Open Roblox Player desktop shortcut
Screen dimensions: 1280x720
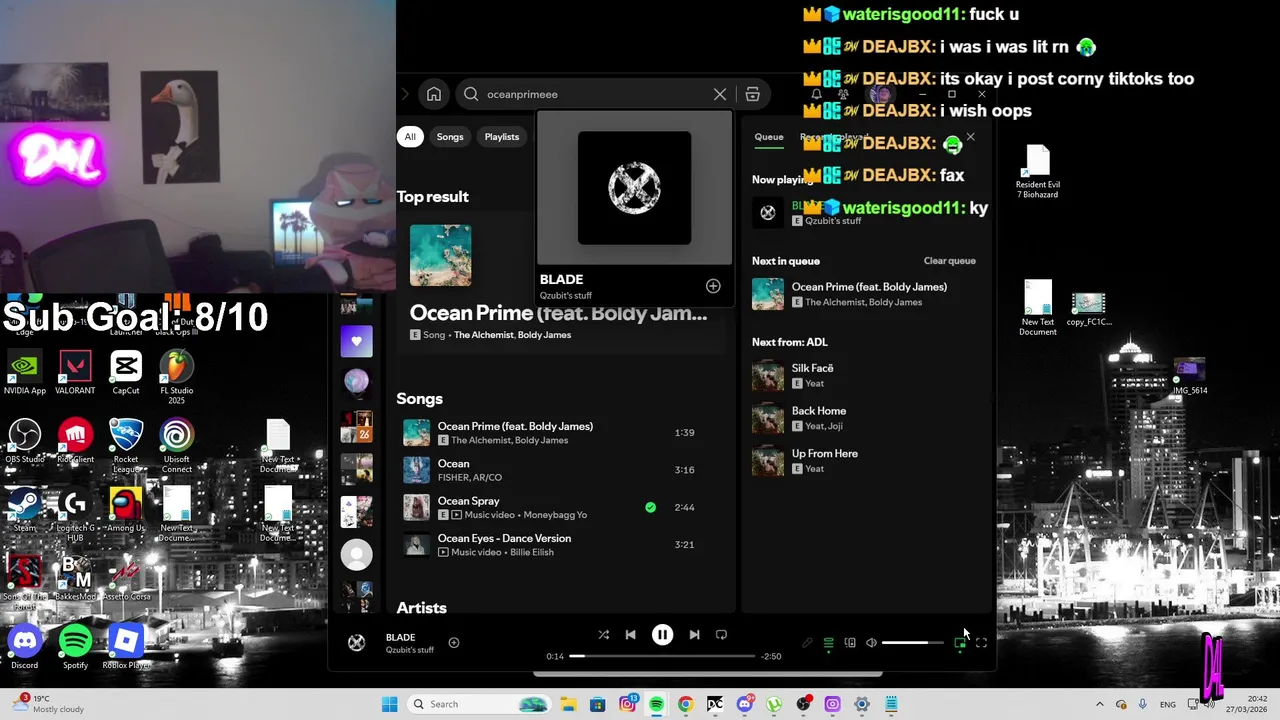[126, 647]
